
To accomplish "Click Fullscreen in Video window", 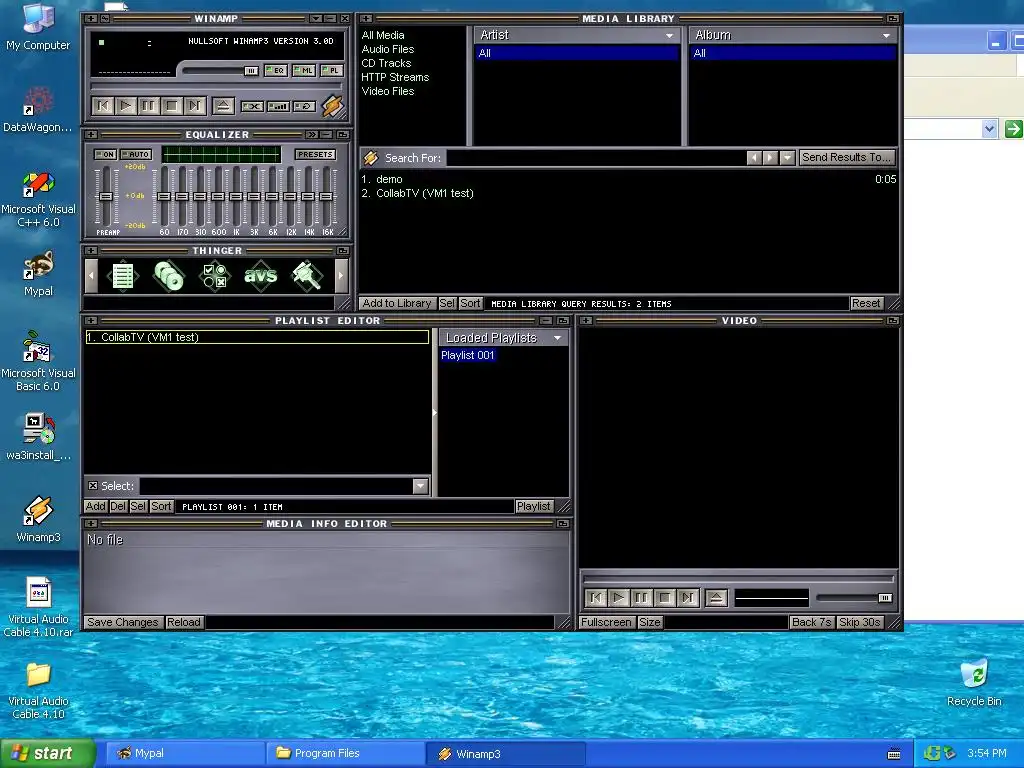I will click(606, 622).
